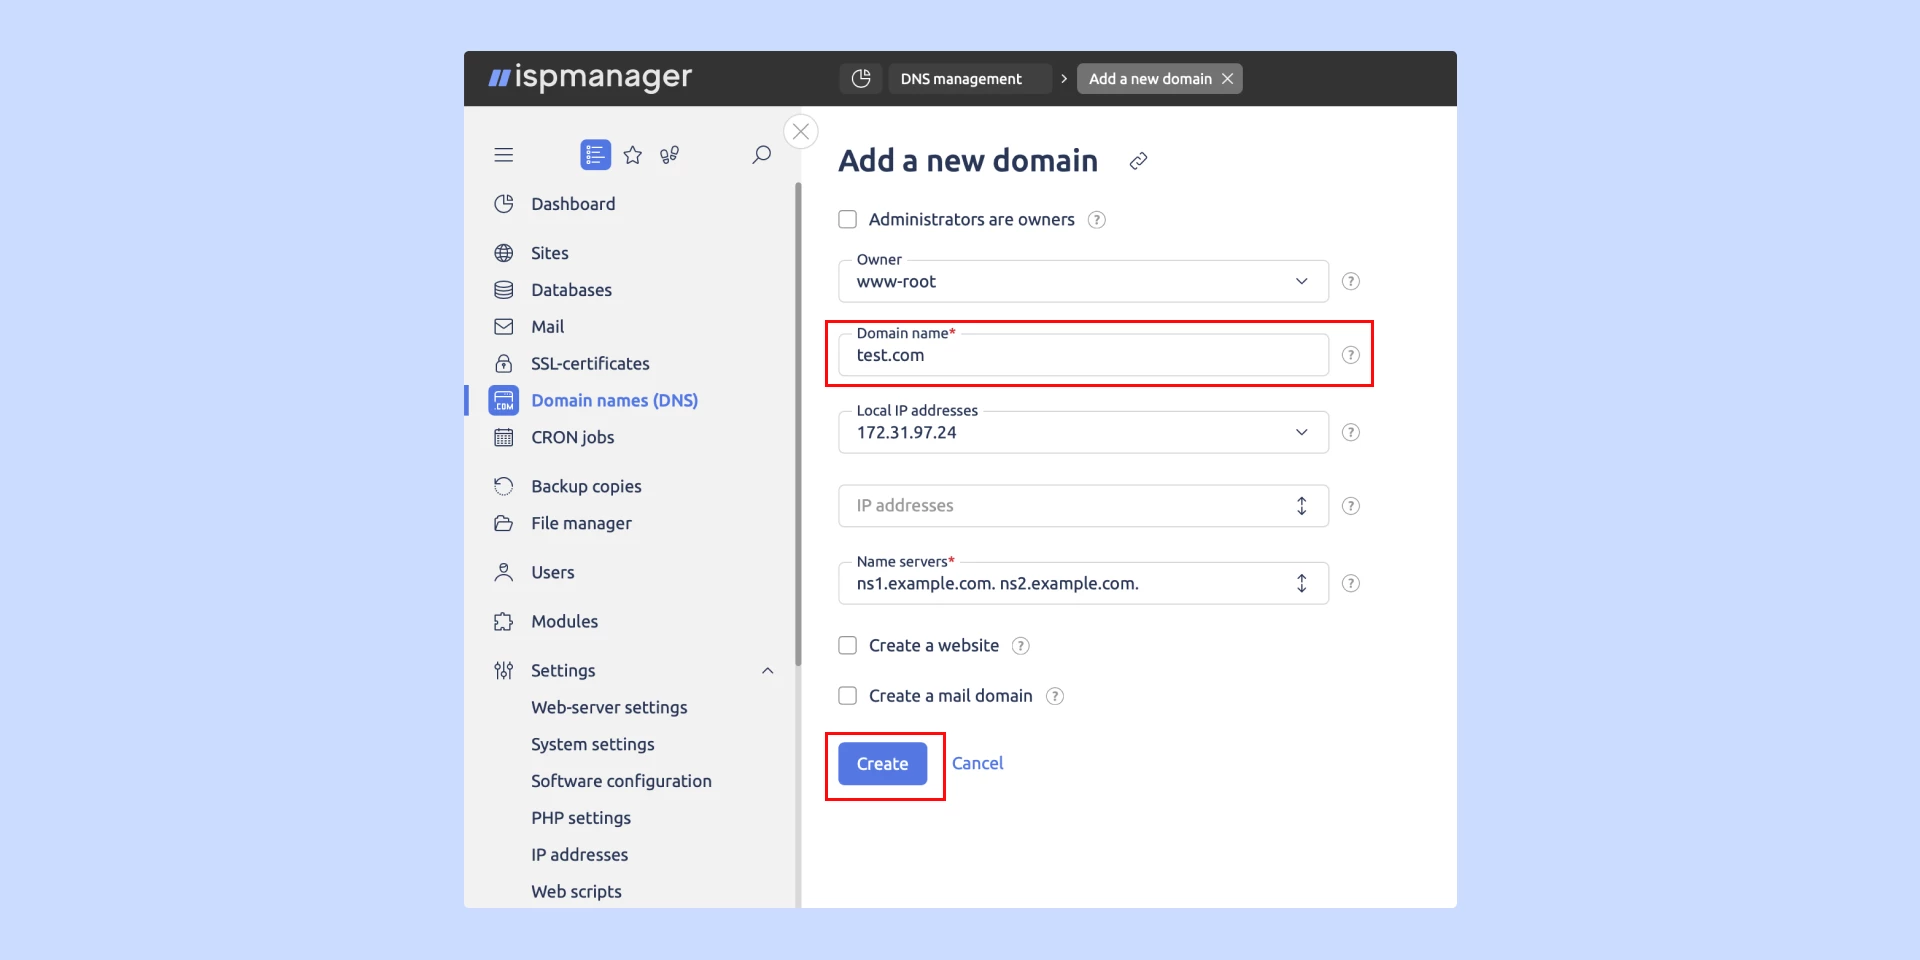The width and height of the screenshot is (1920, 960).
Task: Open PHP settings
Action: point(581,818)
